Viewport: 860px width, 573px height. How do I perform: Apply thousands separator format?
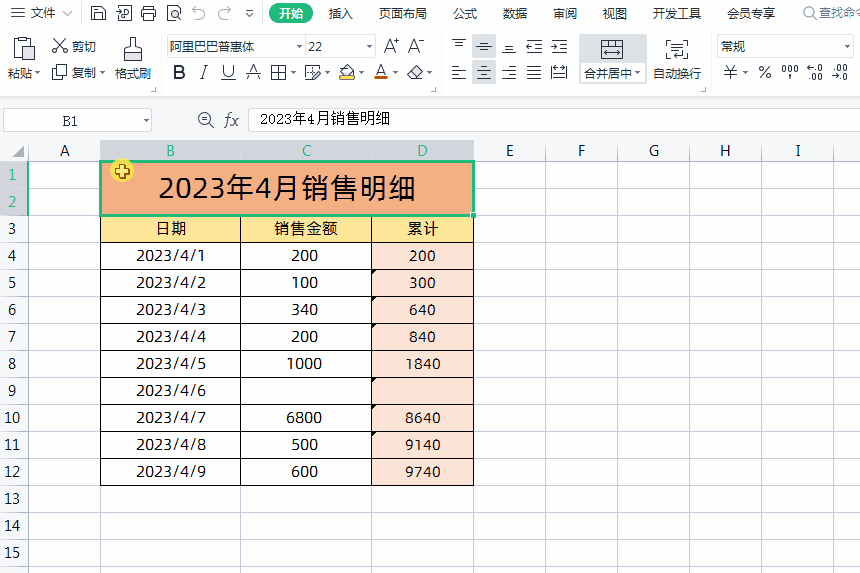790,72
